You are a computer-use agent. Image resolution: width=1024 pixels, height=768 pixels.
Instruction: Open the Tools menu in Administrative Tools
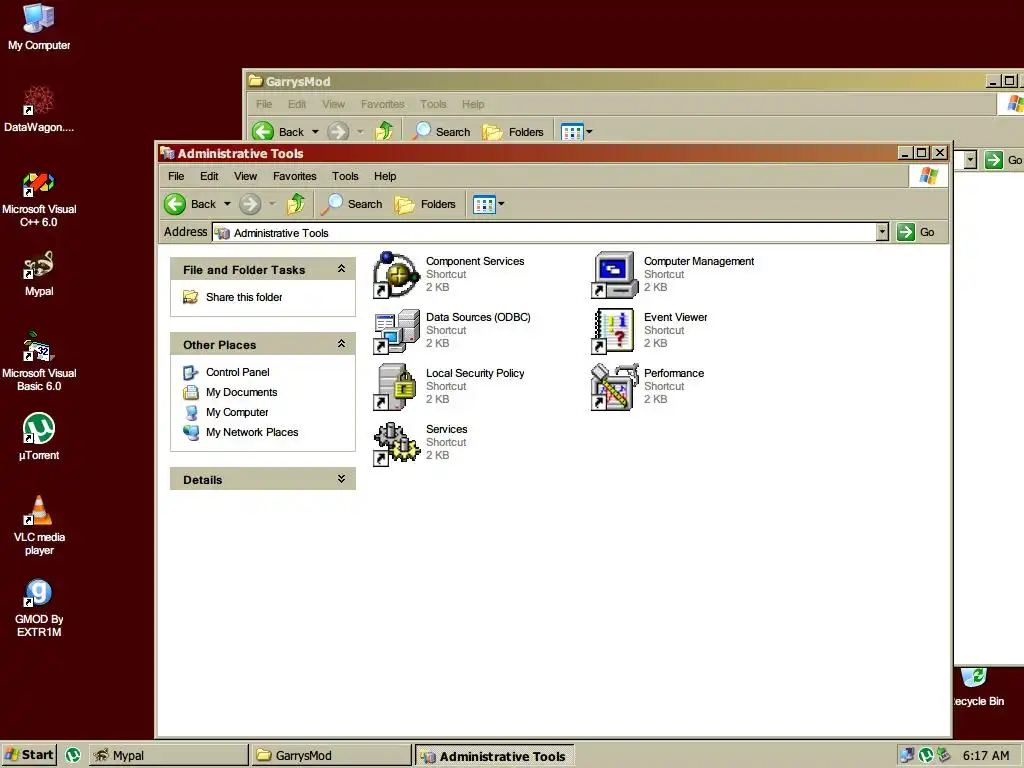(x=345, y=176)
